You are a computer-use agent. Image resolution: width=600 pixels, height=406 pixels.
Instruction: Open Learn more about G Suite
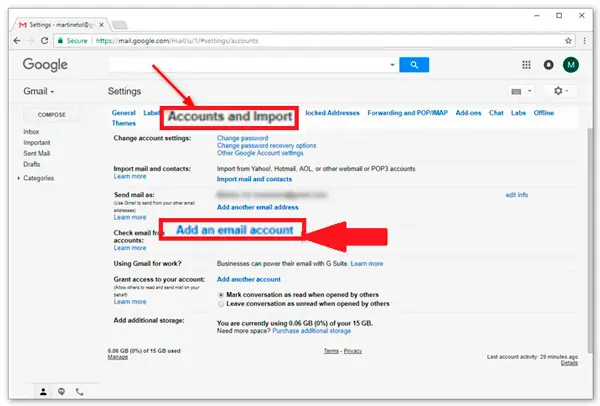pos(367,264)
